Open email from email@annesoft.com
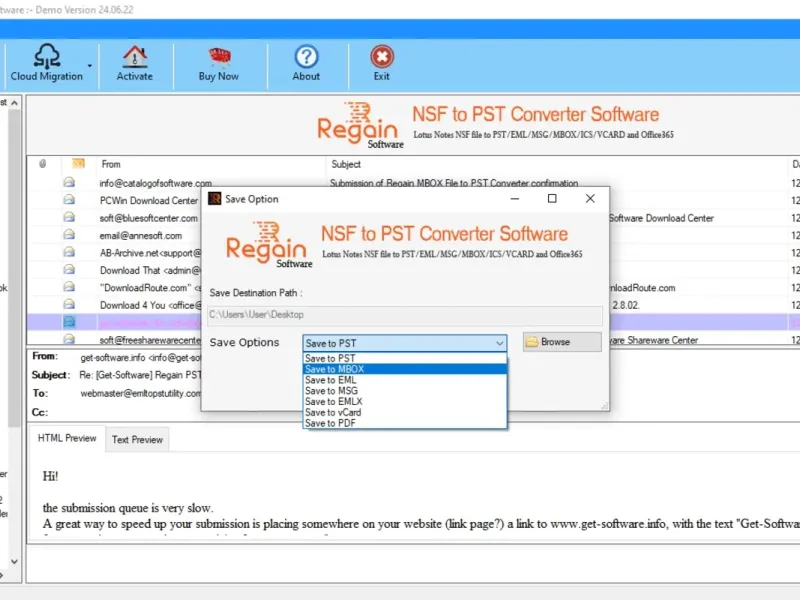The image size is (800, 600). coord(140,236)
